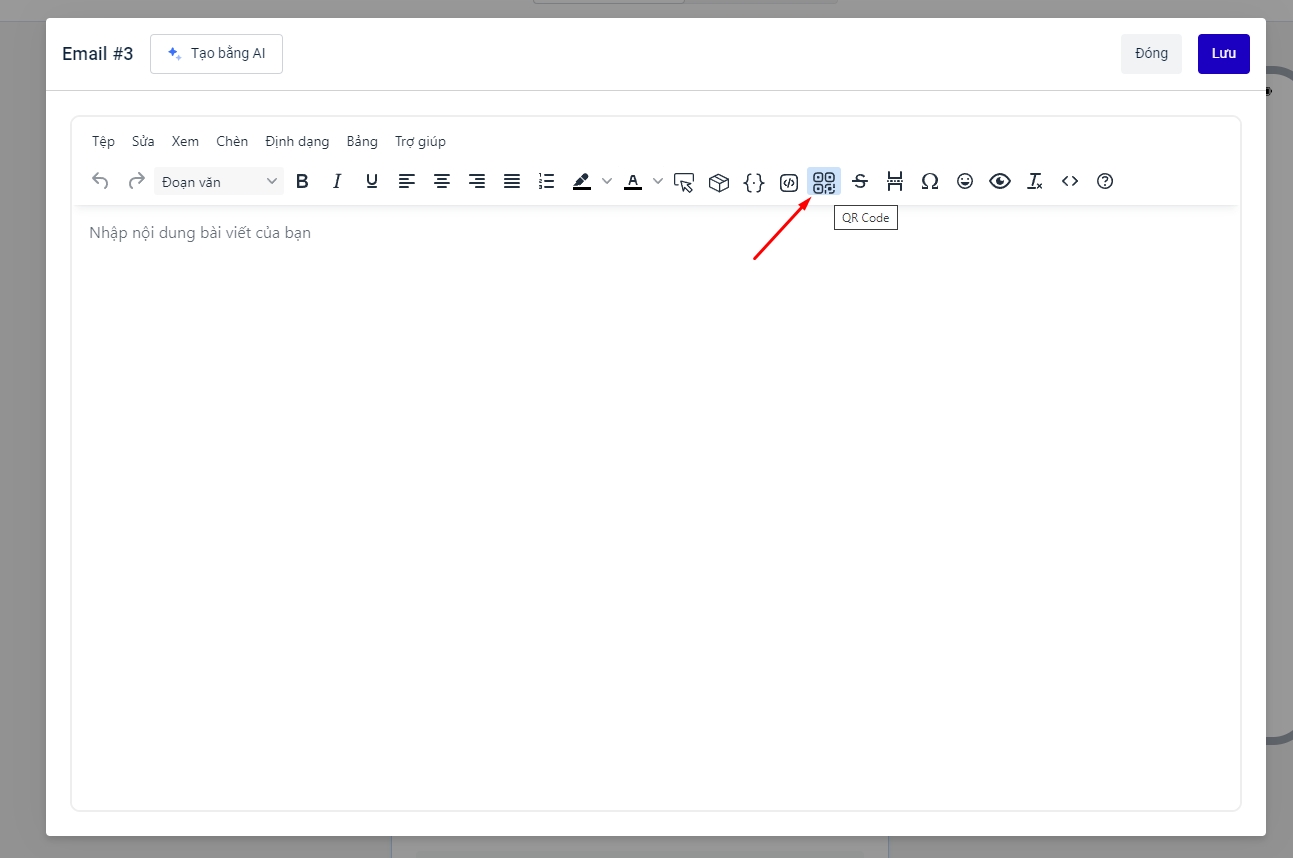Screen dimensions: 1293x858
Task: Click the text color A swatch
Action: click(x=633, y=181)
